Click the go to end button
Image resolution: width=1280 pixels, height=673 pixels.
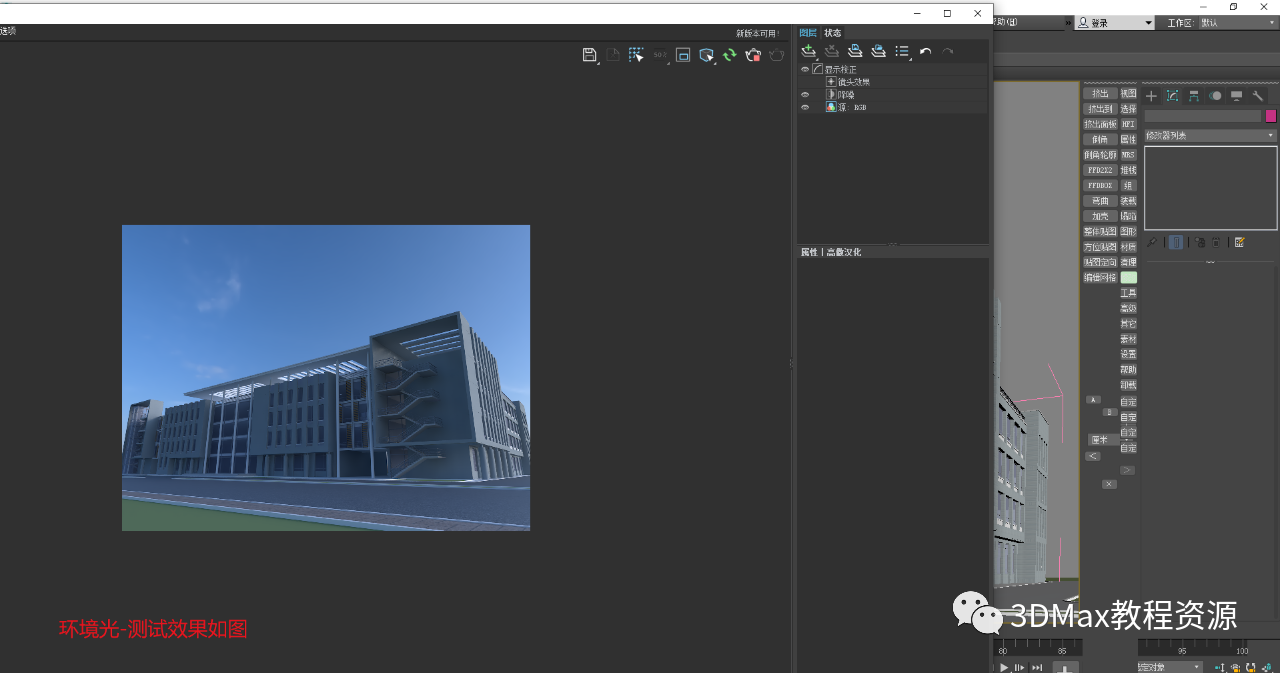(1037, 667)
